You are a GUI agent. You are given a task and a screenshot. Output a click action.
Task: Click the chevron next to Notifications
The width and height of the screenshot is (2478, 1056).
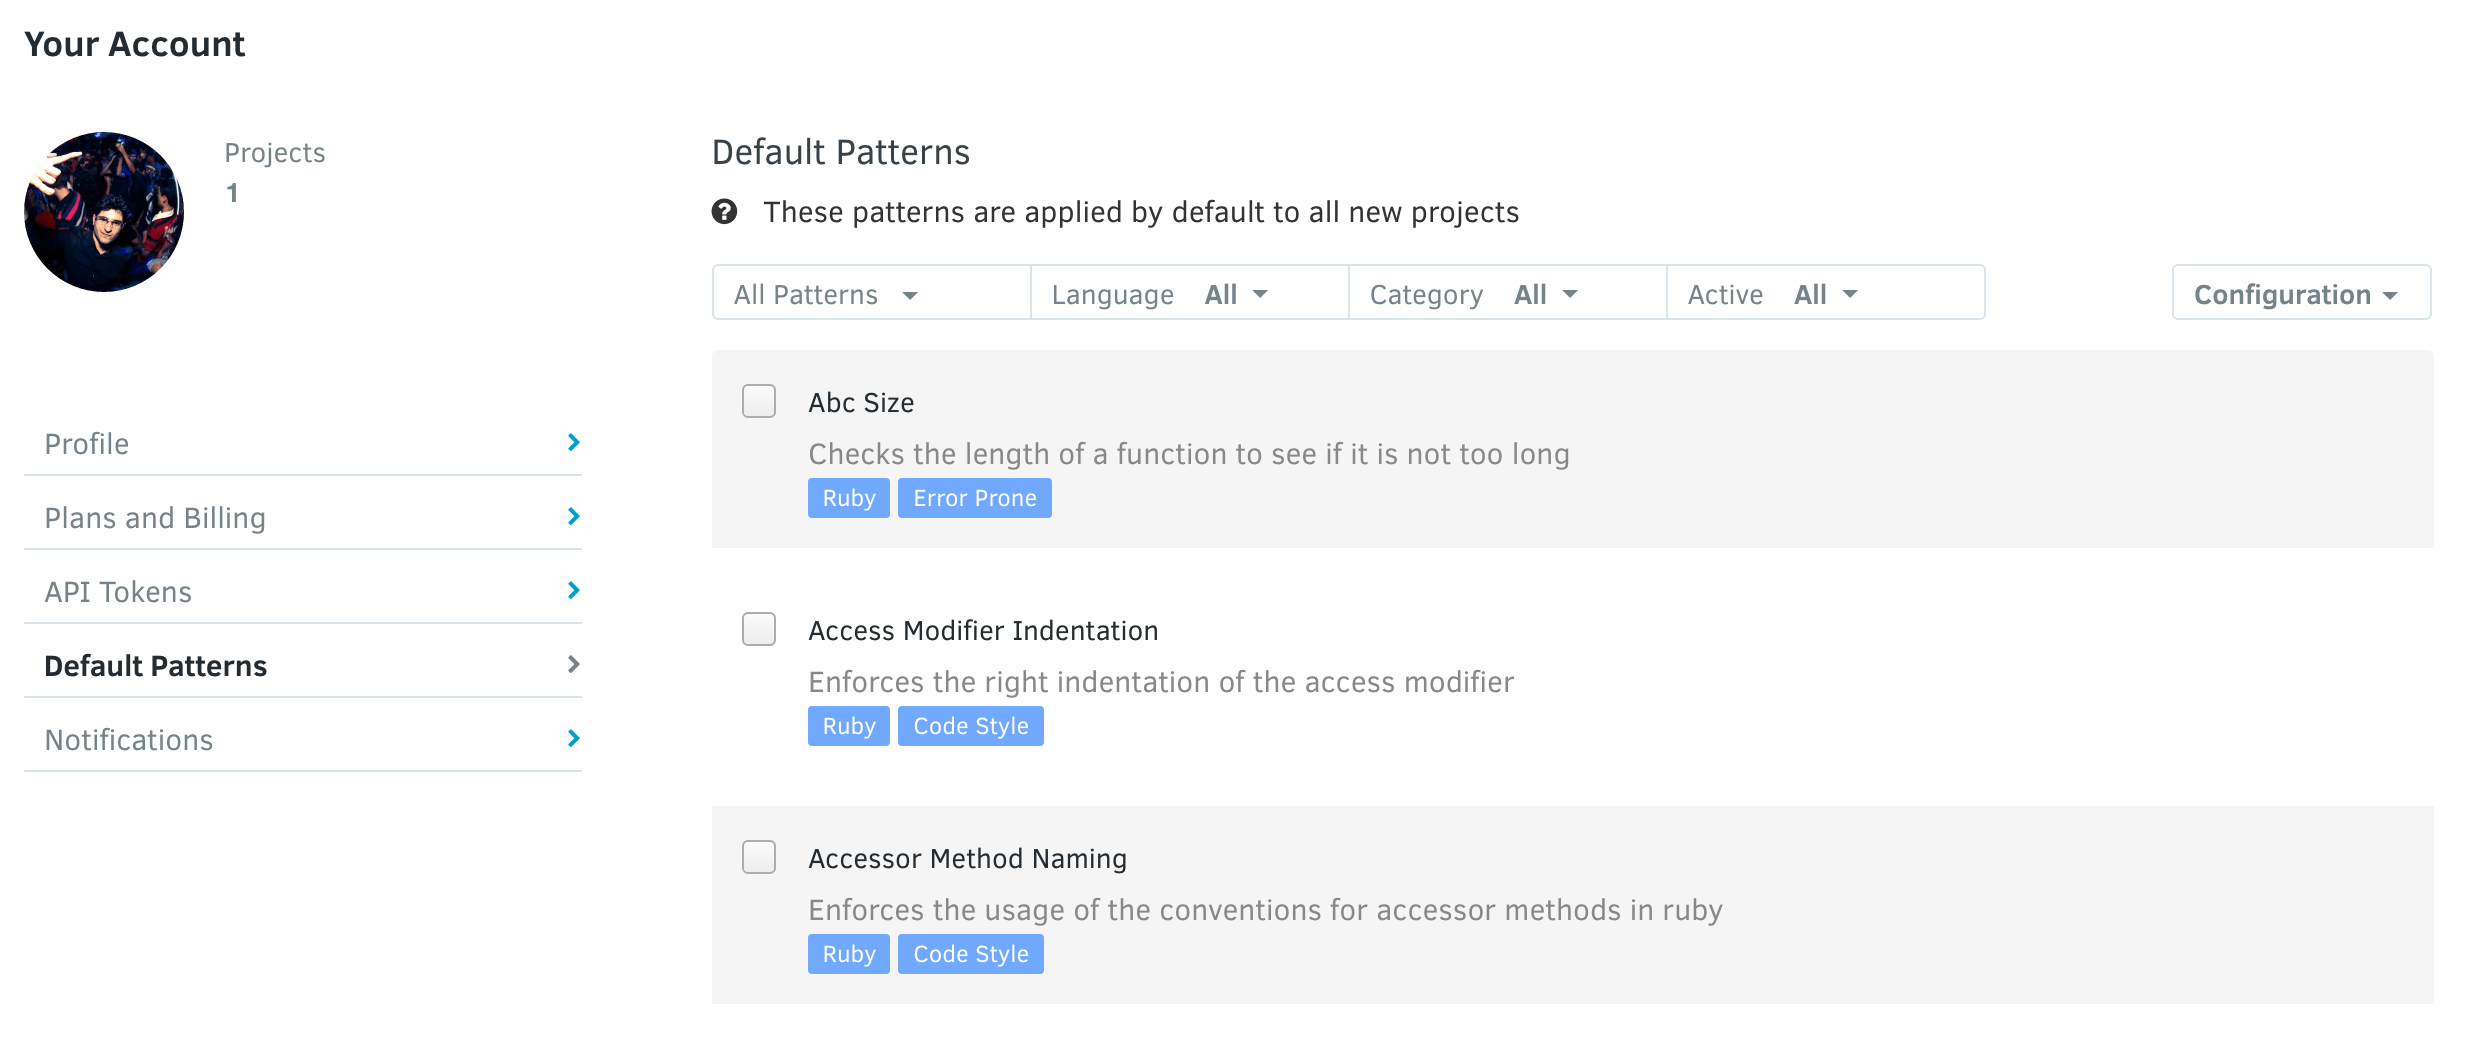[x=573, y=739]
